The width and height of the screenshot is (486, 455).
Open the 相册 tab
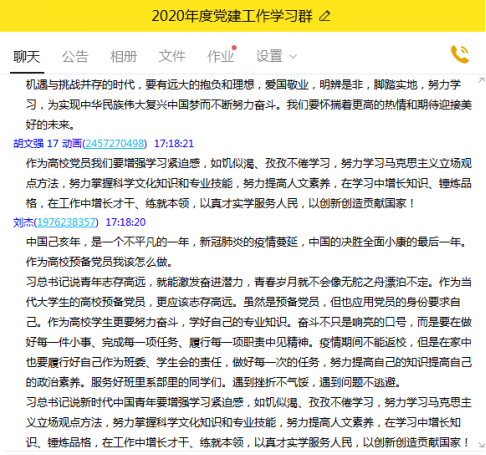[x=124, y=56]
